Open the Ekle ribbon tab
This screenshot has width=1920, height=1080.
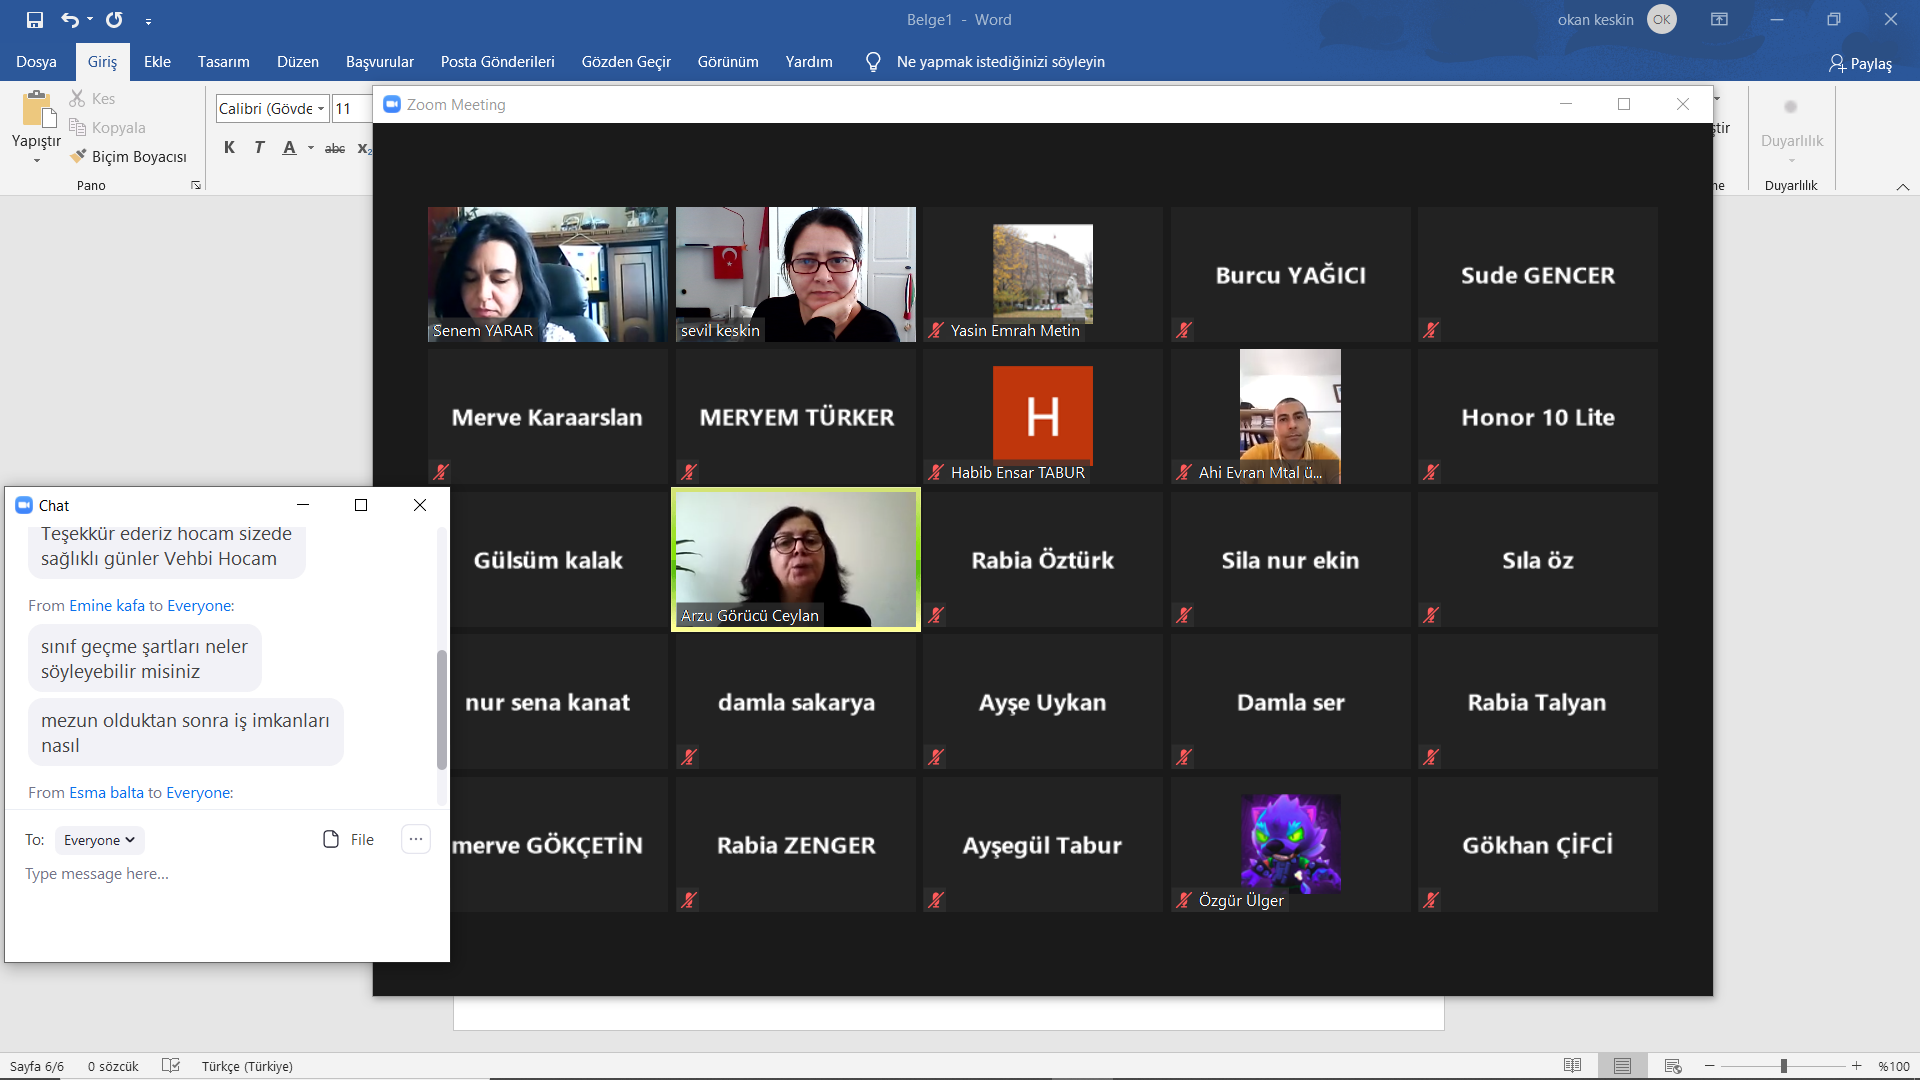pyautogui.click(x=157, y=62)
